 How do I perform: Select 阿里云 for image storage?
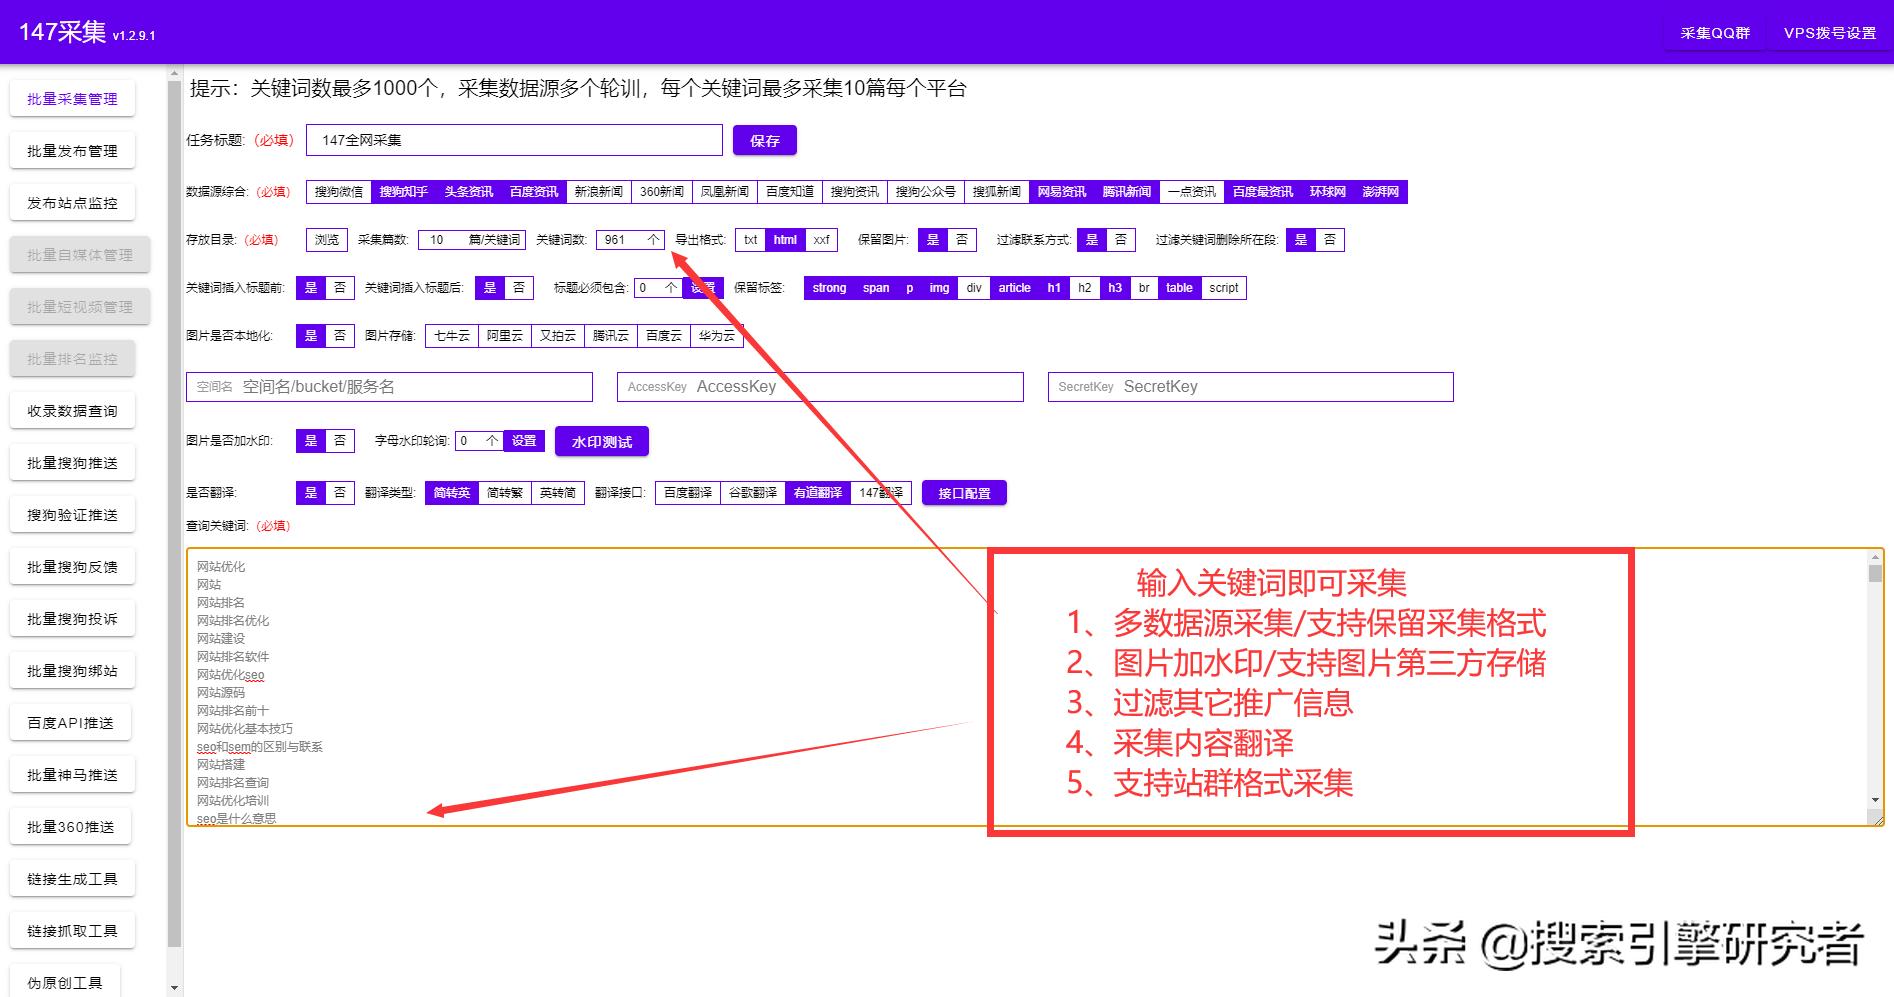(x=503, y=336)
